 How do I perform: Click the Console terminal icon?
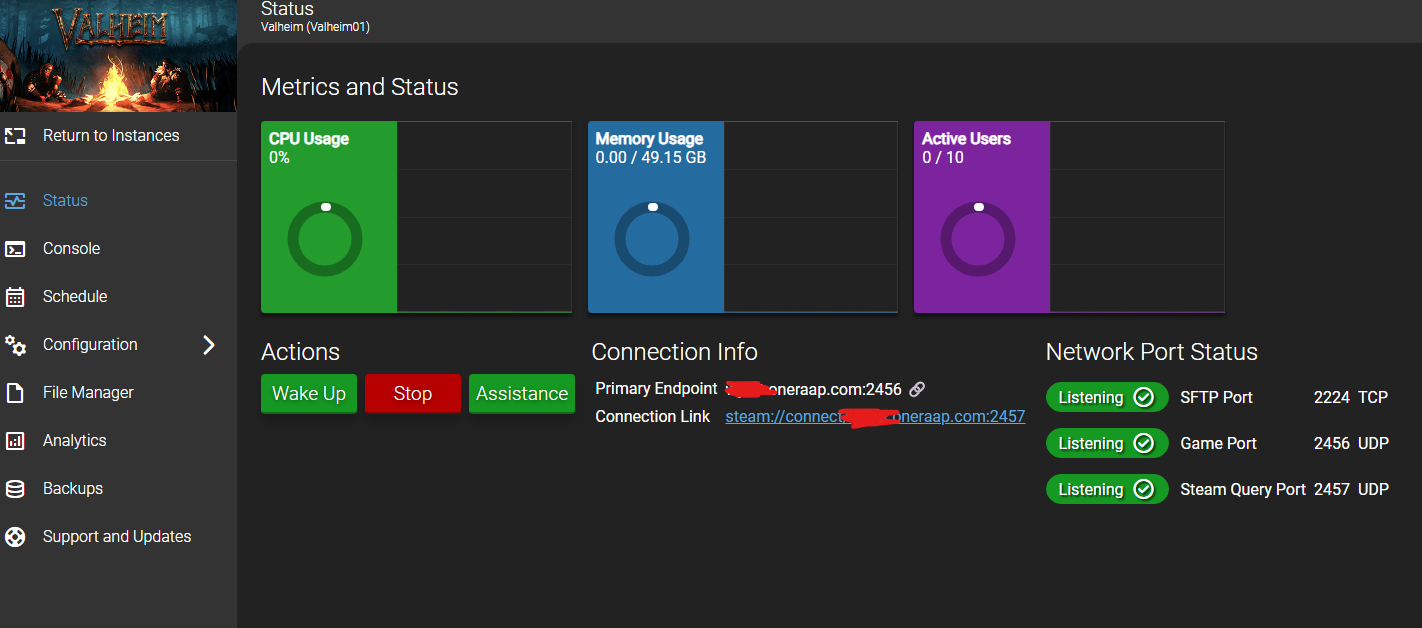15,249
